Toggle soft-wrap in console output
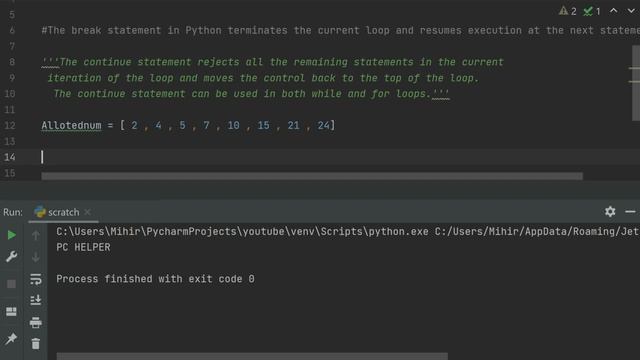Viewport: 640px width, 360px height. click(x=36, y=279)
